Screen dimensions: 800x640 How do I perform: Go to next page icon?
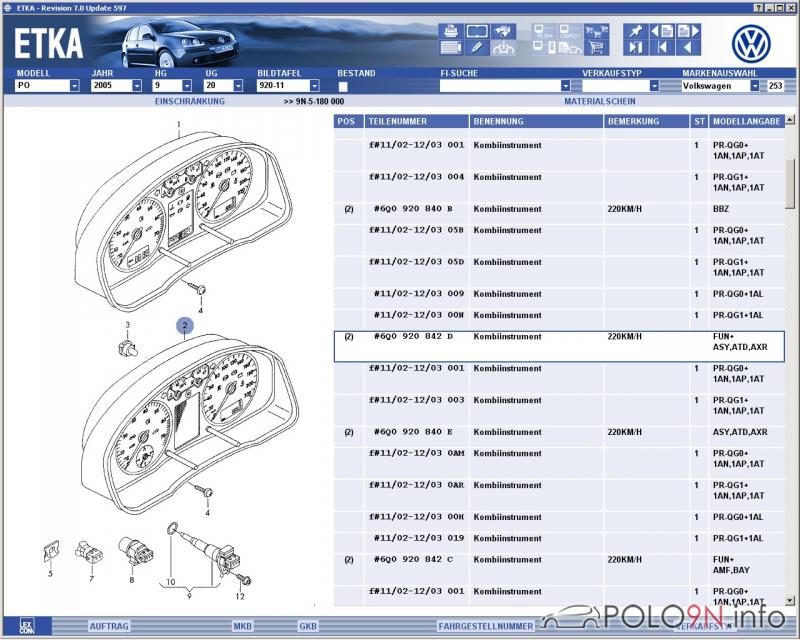(x=688, y=32)
